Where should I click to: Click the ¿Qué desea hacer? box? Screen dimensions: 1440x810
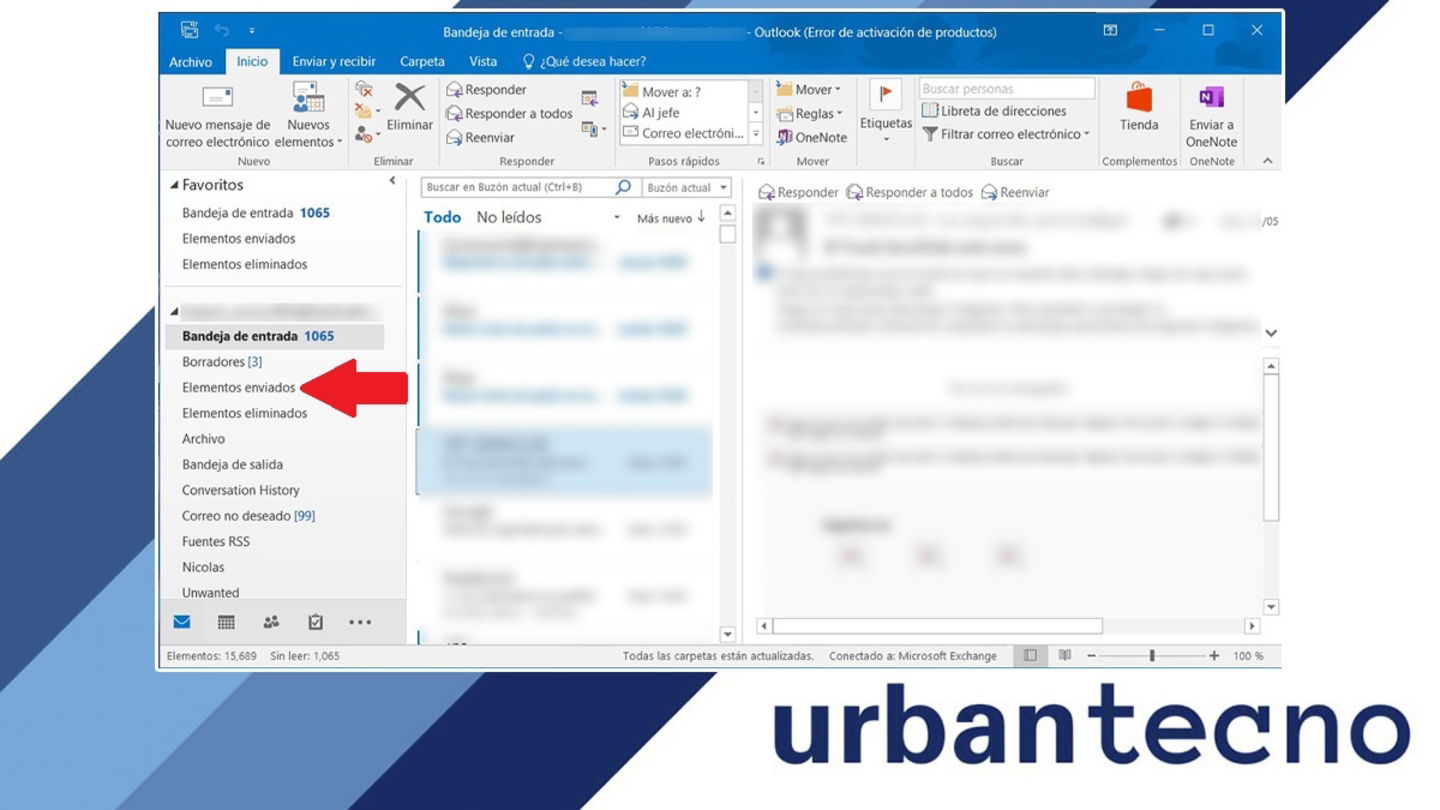585,61
